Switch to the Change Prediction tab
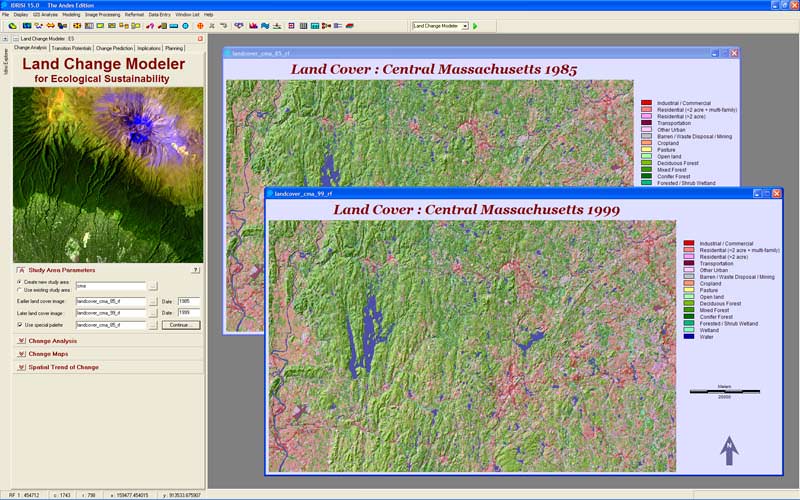800x500 pixels. click(x=114, y=48)
